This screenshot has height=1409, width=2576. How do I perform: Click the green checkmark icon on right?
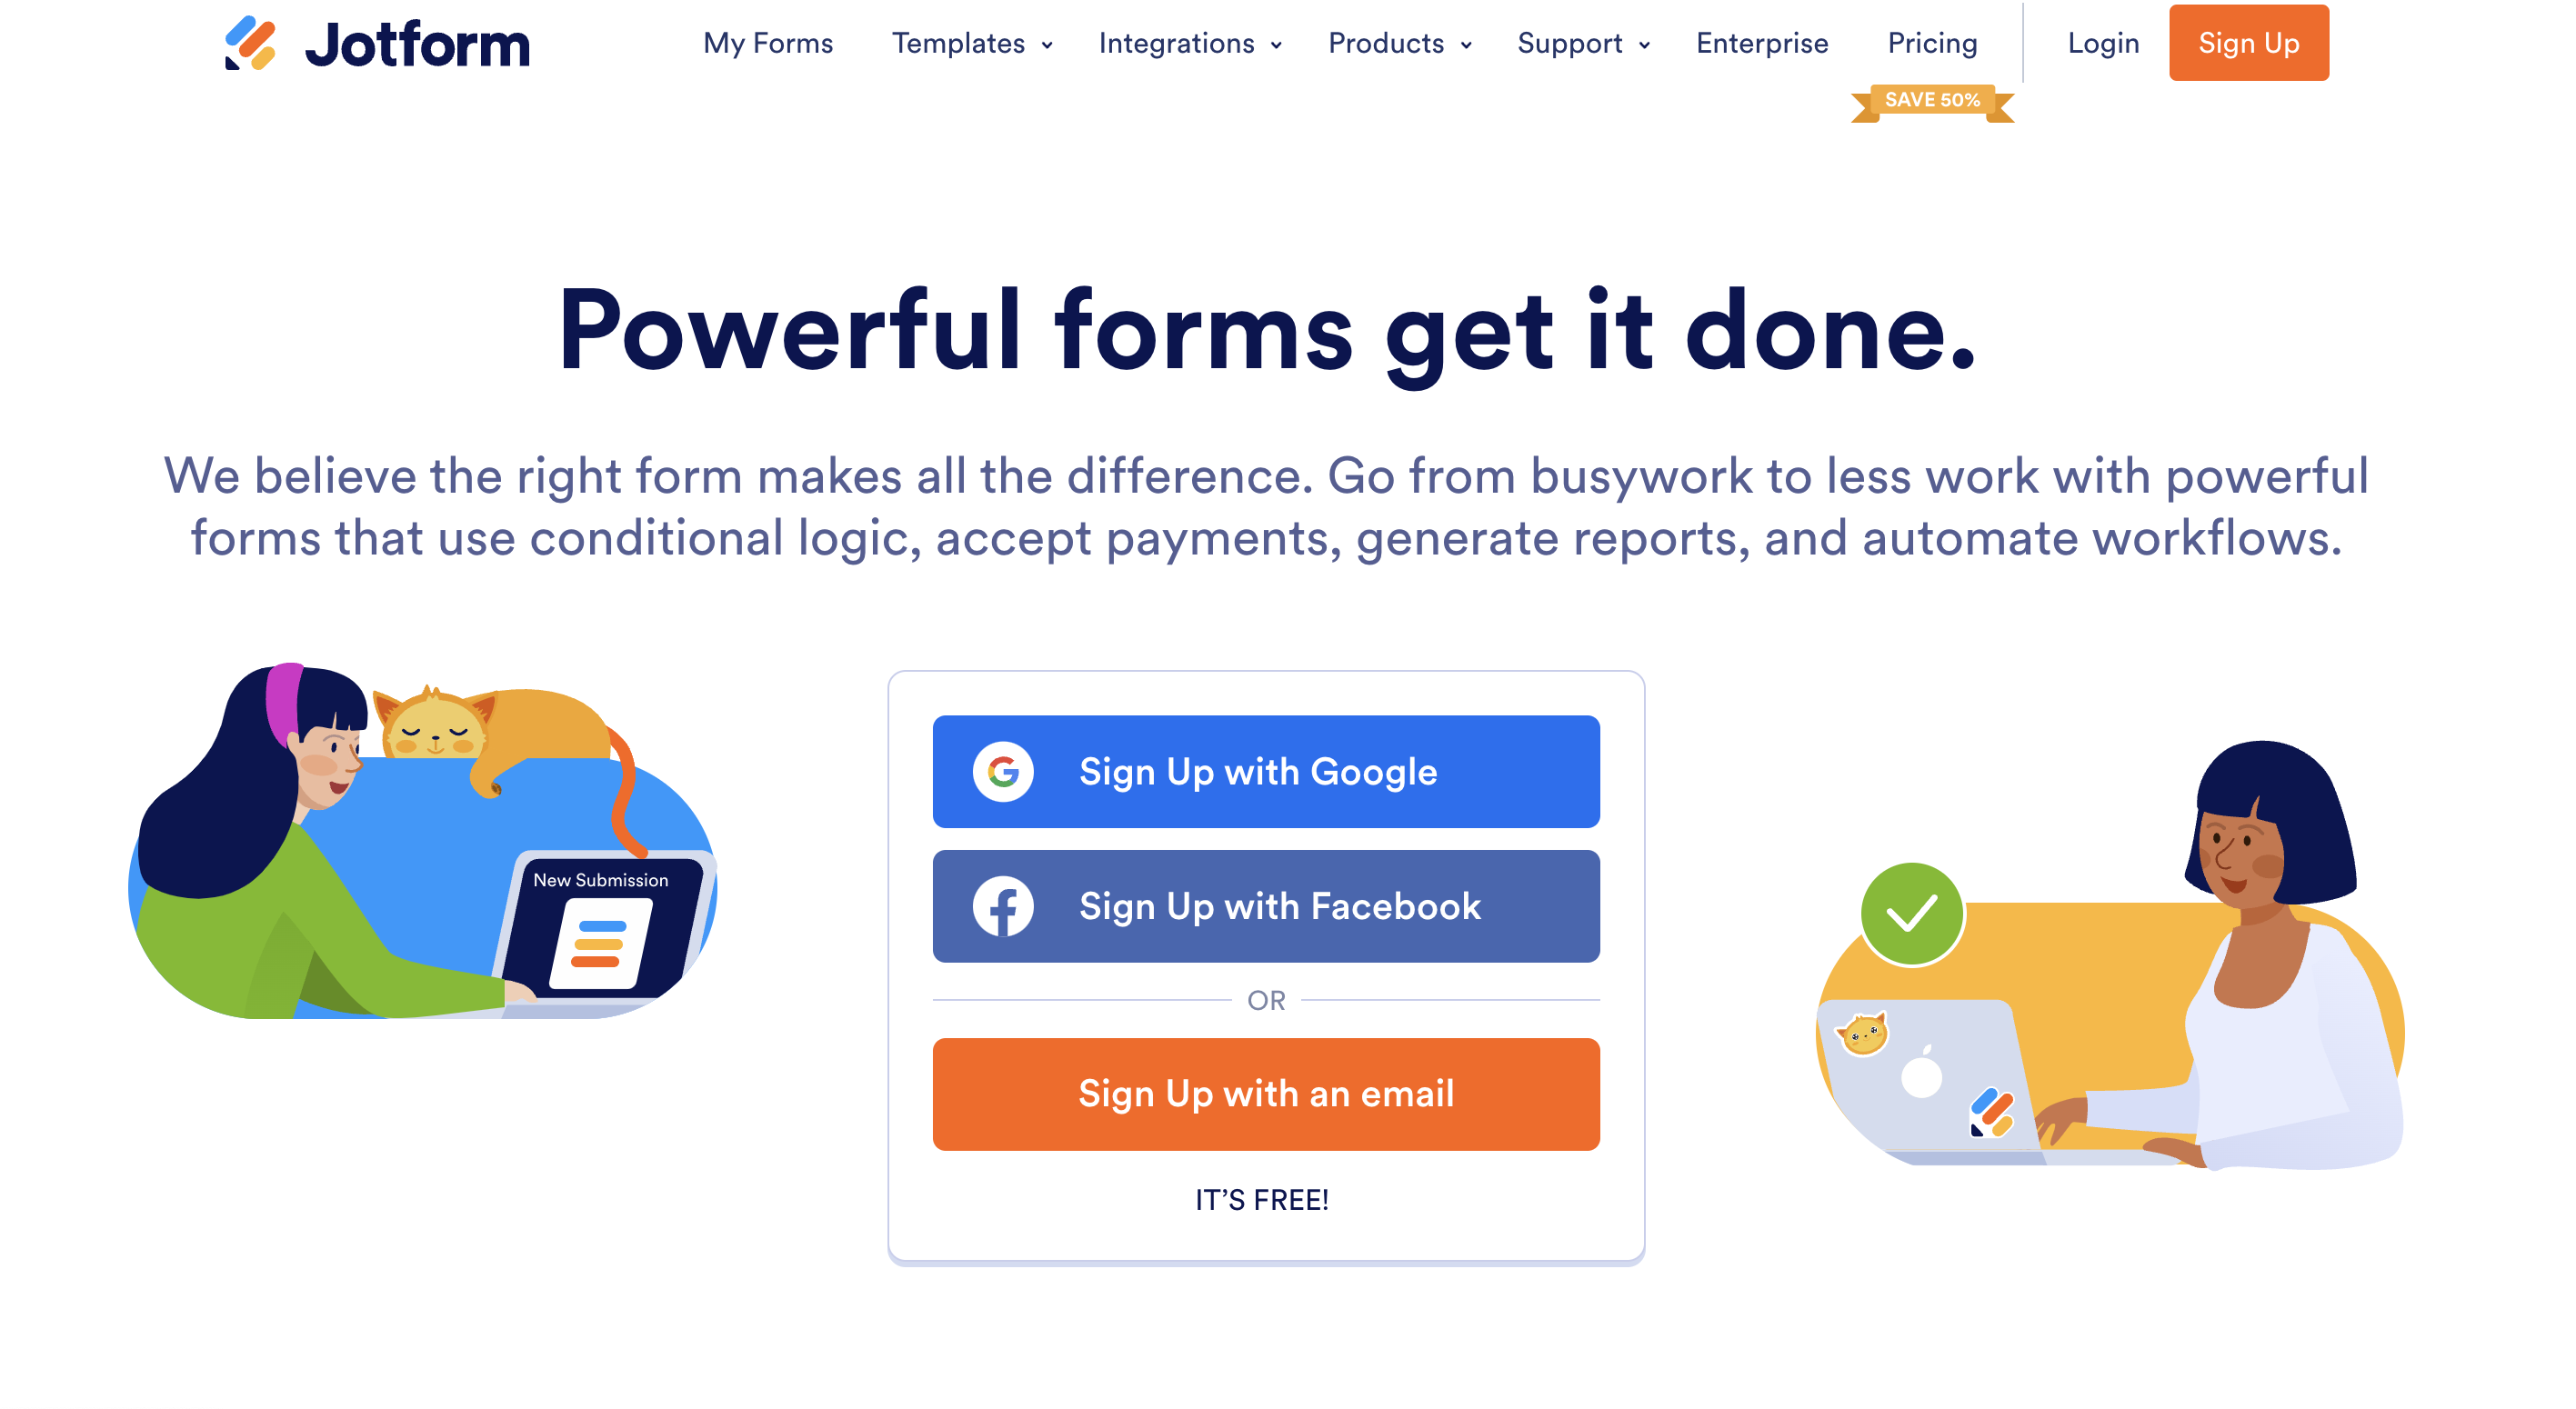coord(1911,909)
